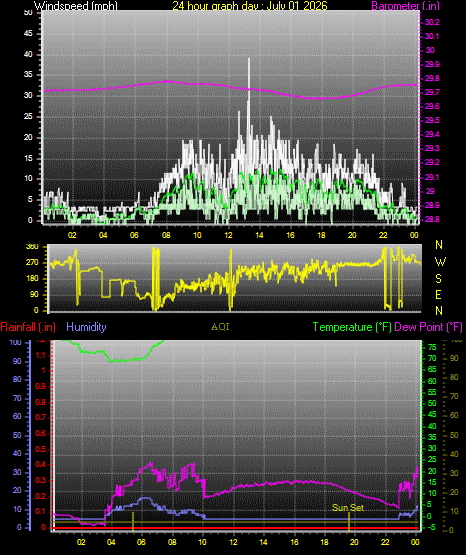Viewport: 466px width, 555px height.
Task: Click the "29.9" barometer axis value
Action: coord(432,64)
